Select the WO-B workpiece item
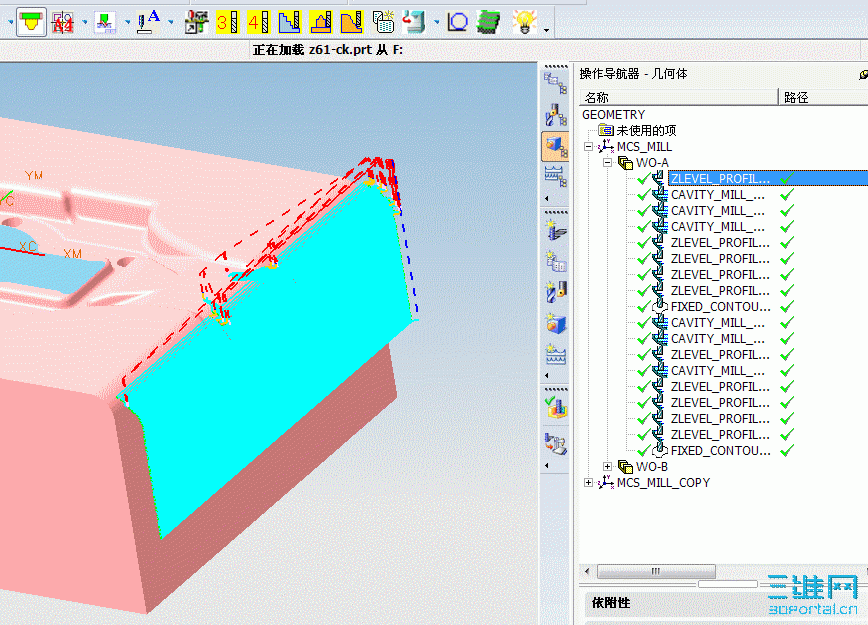Image resolution: width=868 pixels, height=625 pixels. point(652,467)
